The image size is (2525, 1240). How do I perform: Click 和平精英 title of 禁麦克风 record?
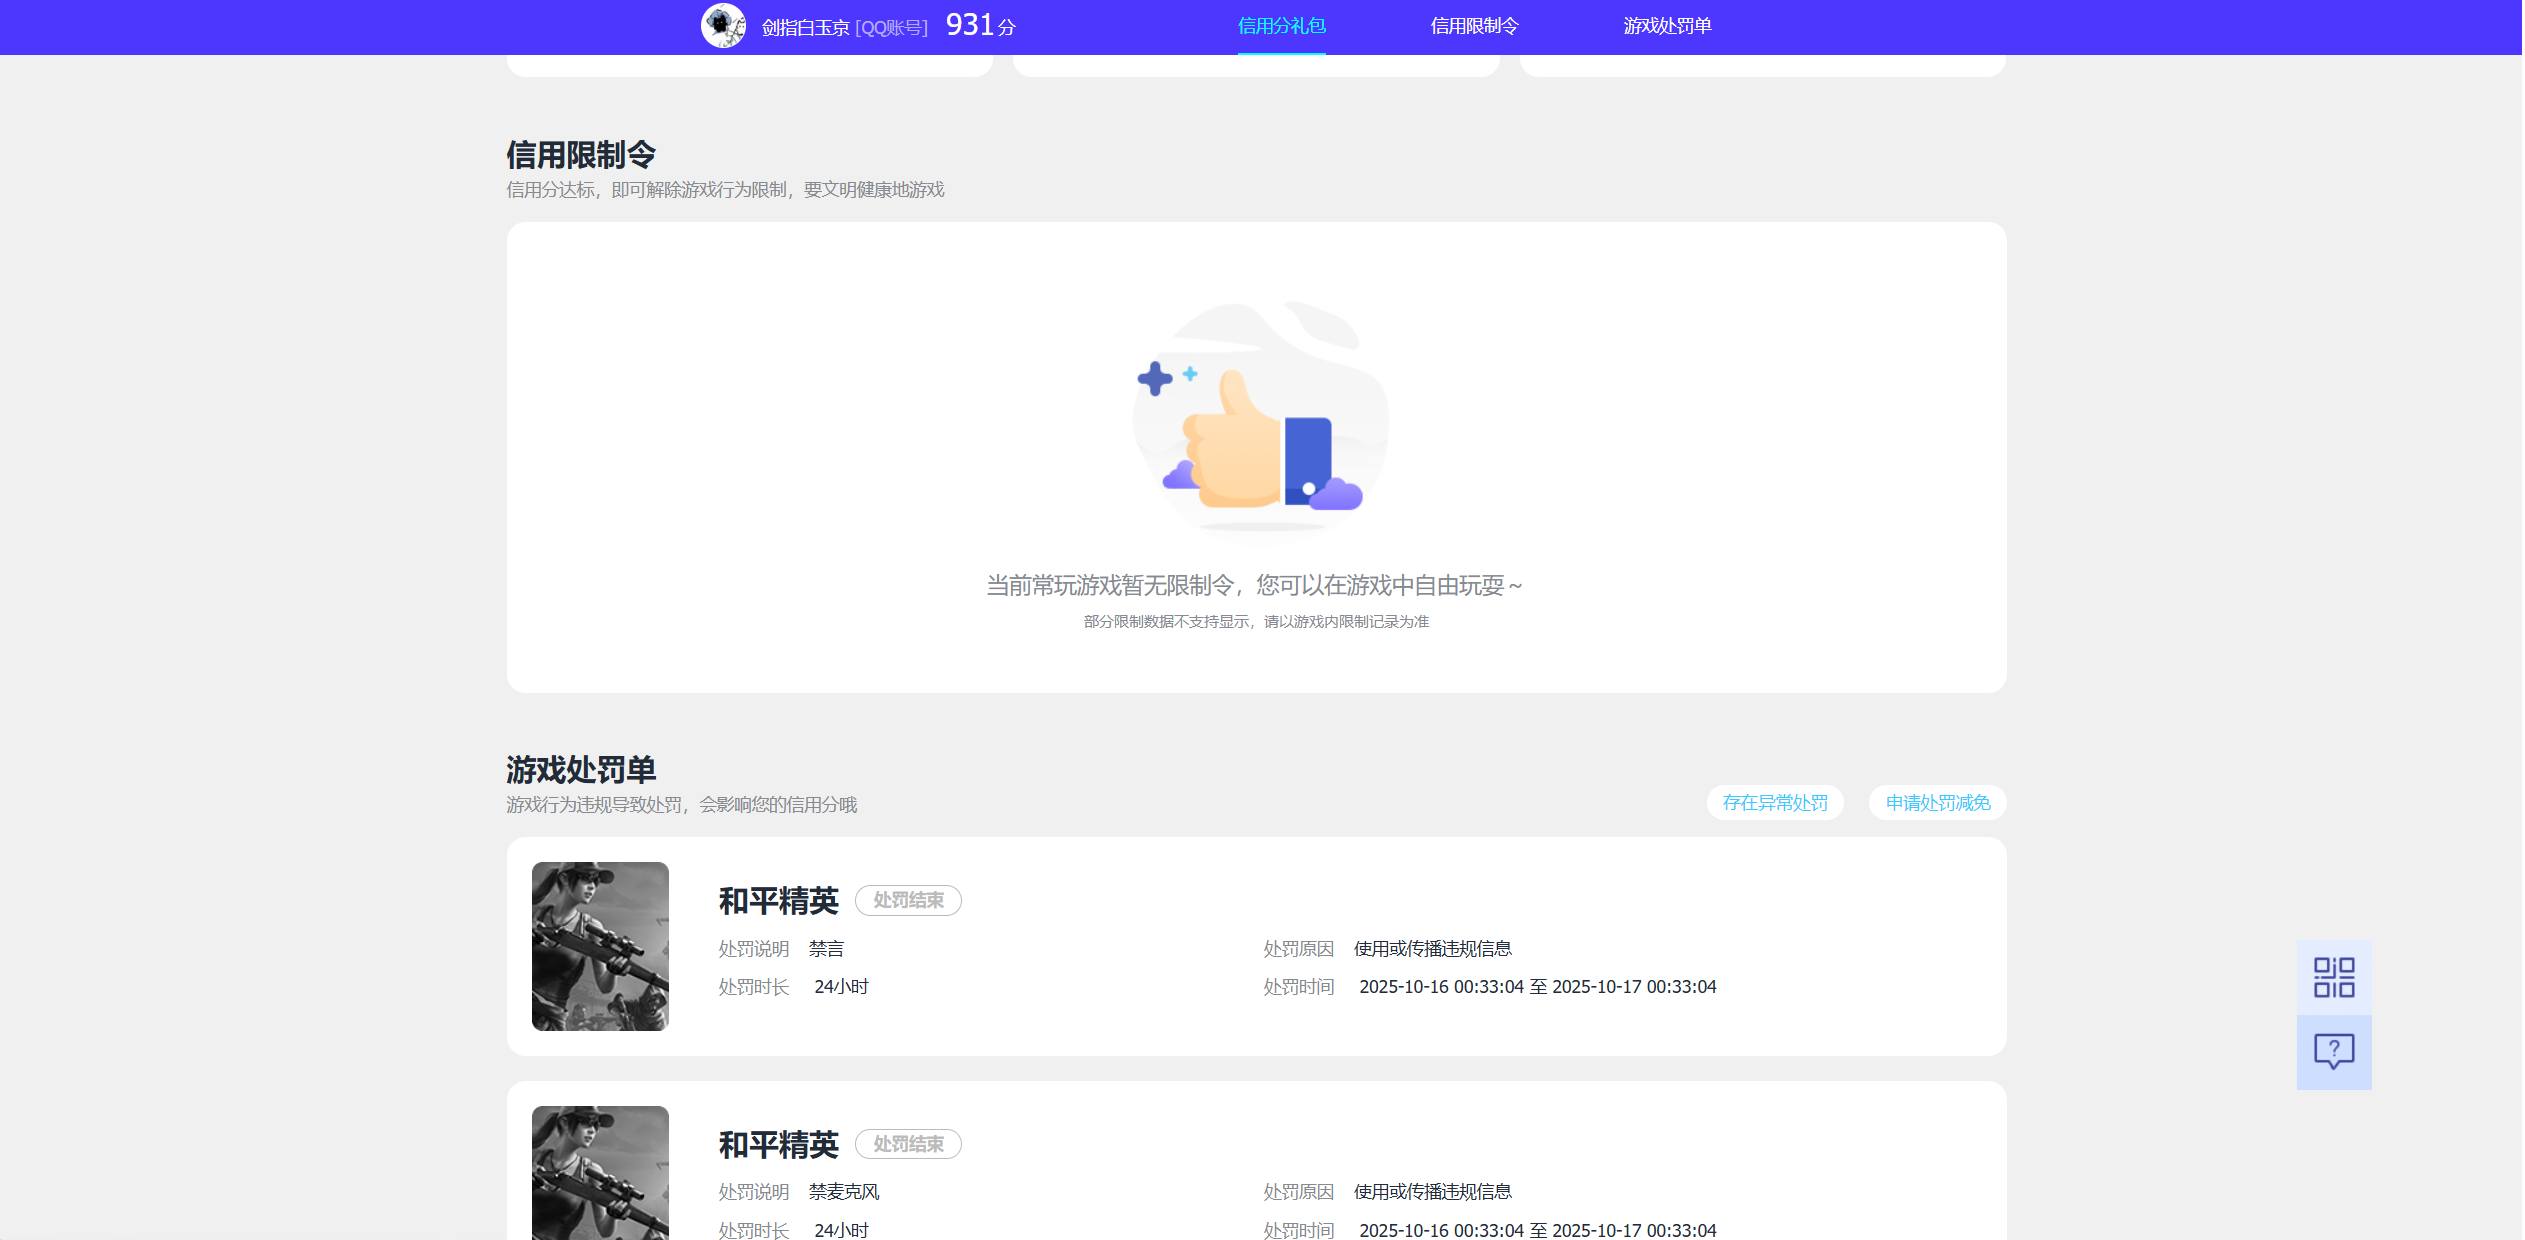[x=778, y=1145]
